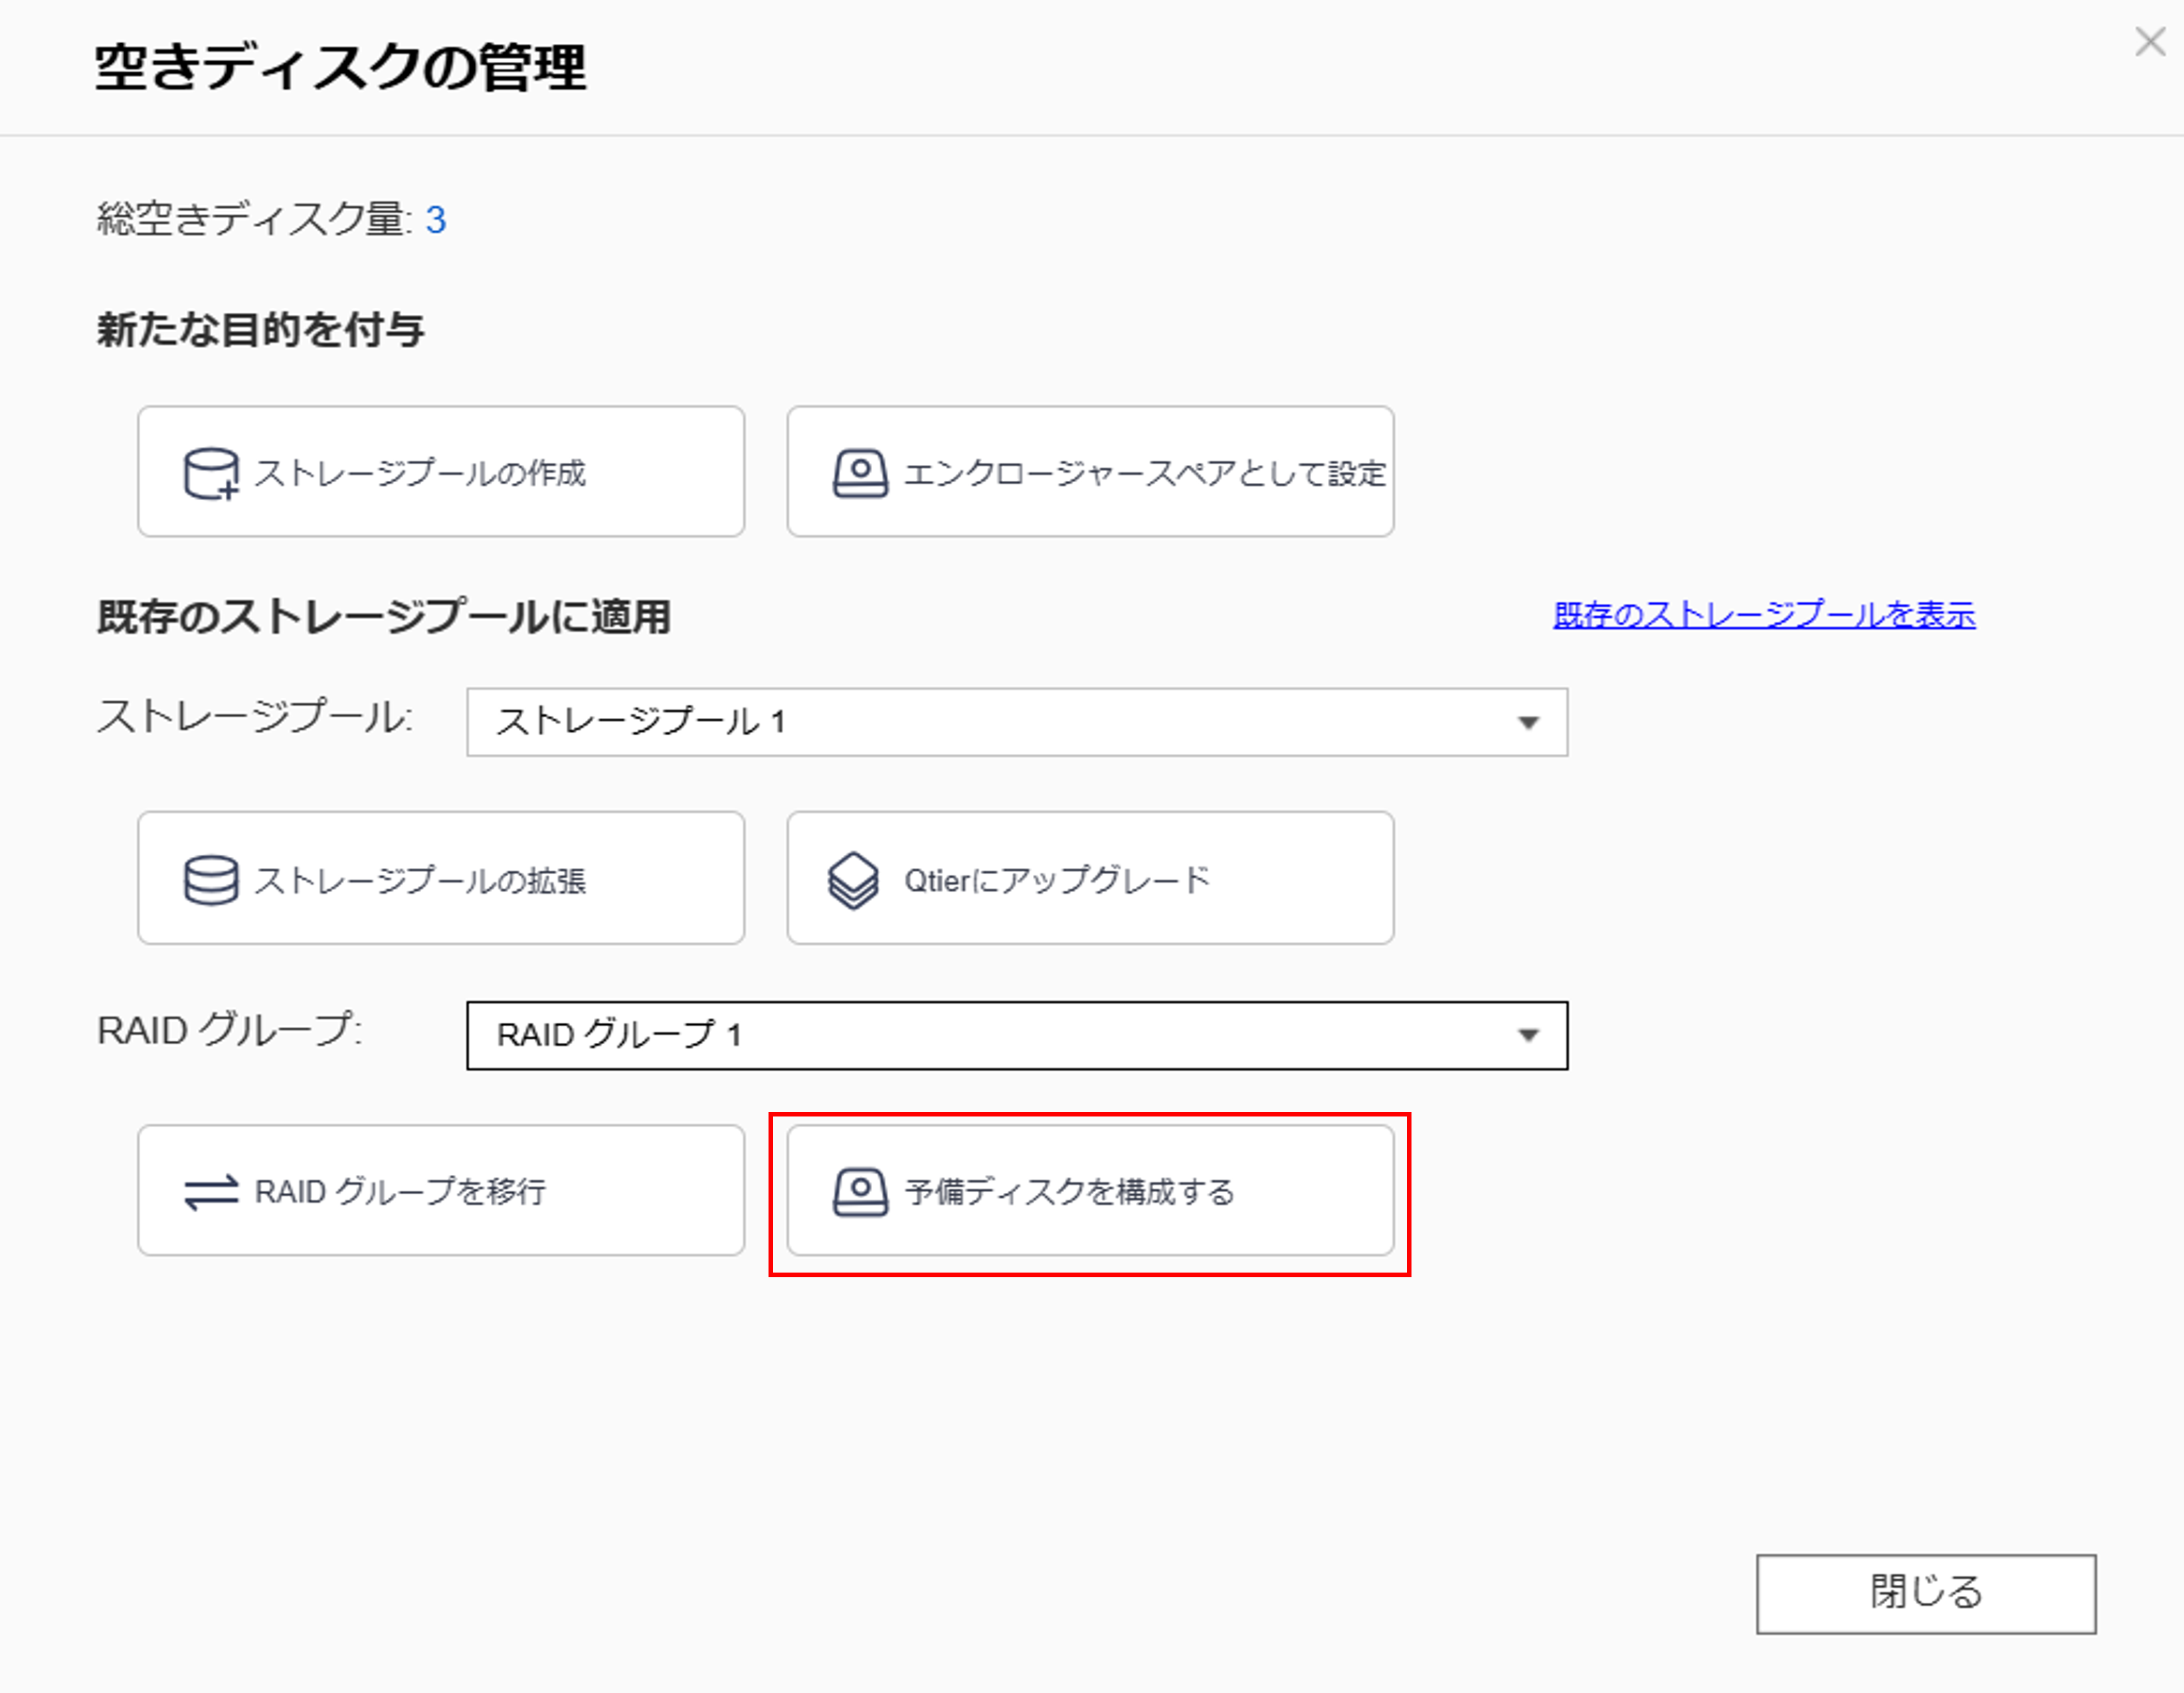Select the ストレージプールの拡張 option
Viewport: 2184px width, 1693px height.
pyautogui.click(x=441, y=878)
